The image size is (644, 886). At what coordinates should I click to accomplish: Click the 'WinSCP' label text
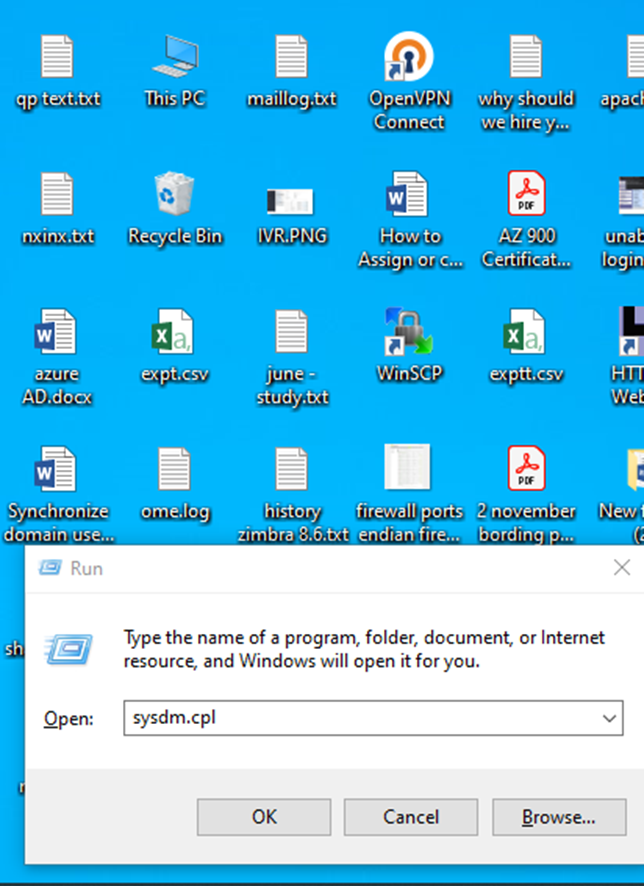pos(409,374)
